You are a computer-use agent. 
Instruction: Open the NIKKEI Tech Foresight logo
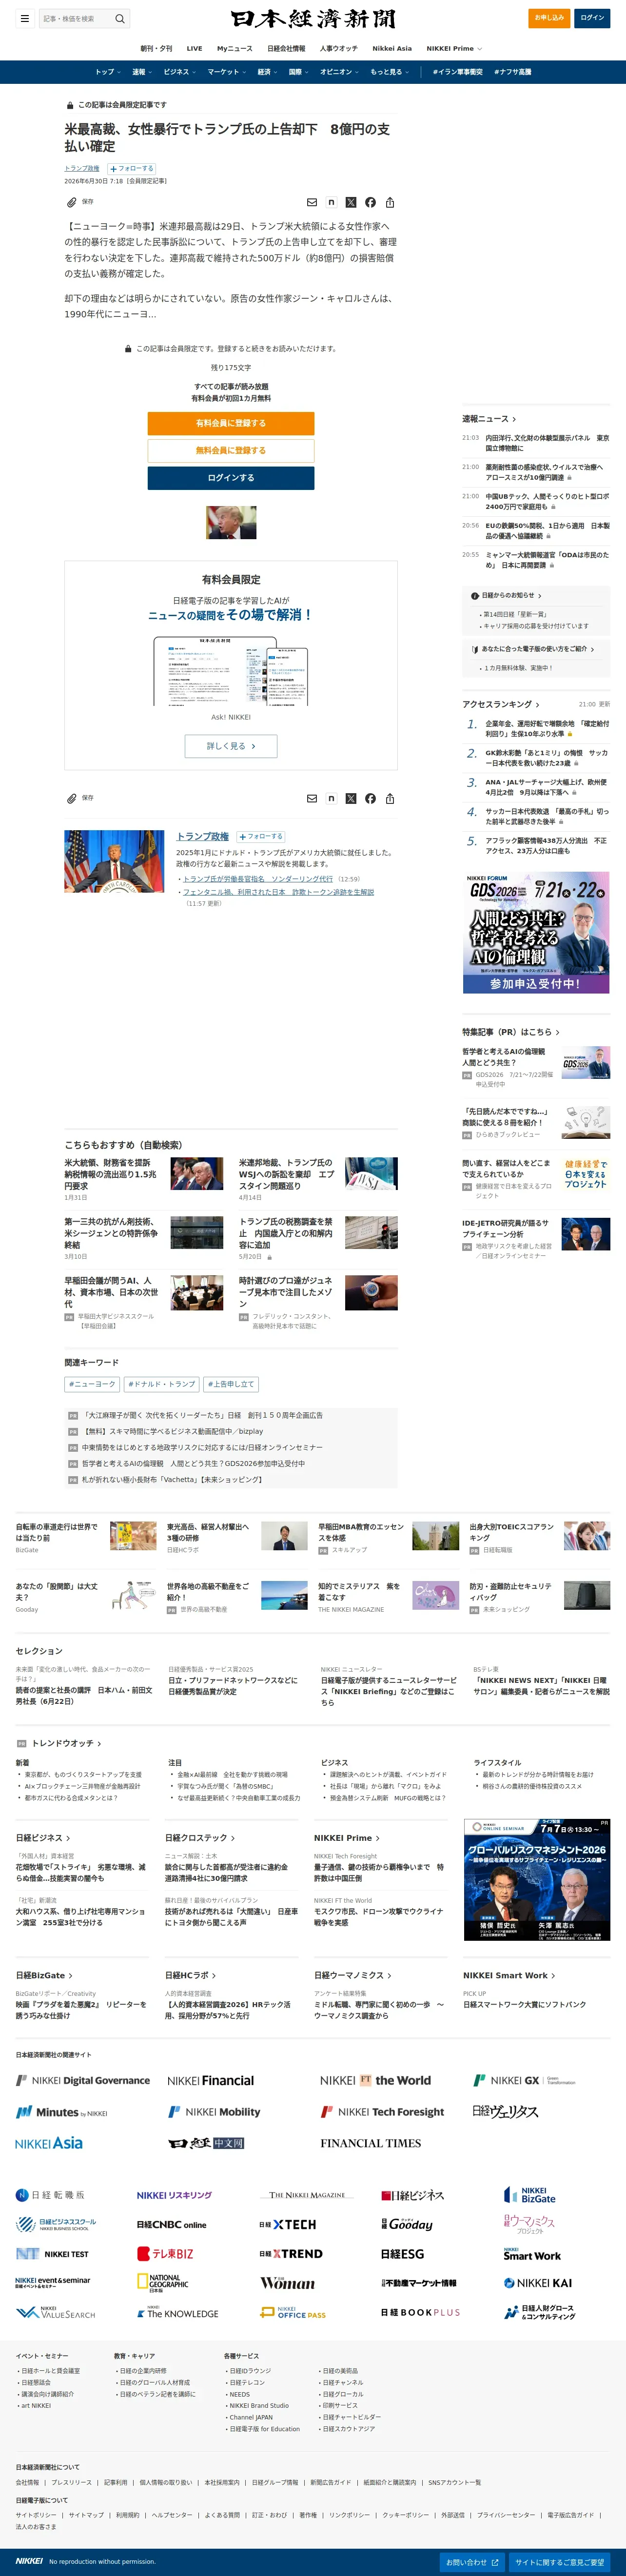click(x=382, y=2112)
